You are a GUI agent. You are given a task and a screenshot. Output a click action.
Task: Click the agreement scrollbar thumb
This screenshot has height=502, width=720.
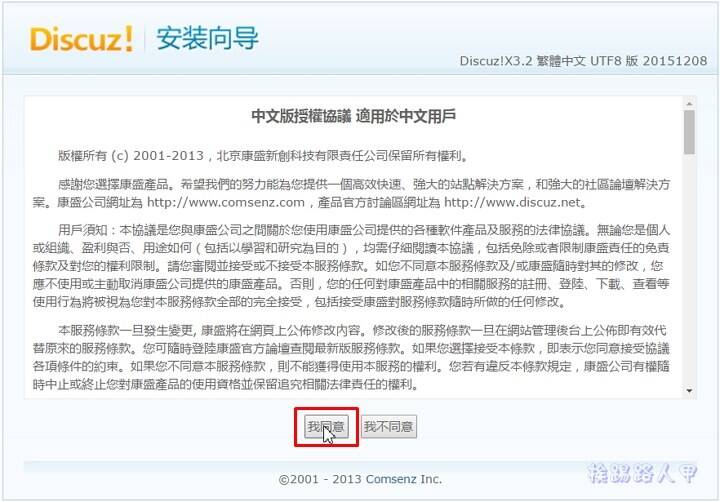[x=689, y=132]
